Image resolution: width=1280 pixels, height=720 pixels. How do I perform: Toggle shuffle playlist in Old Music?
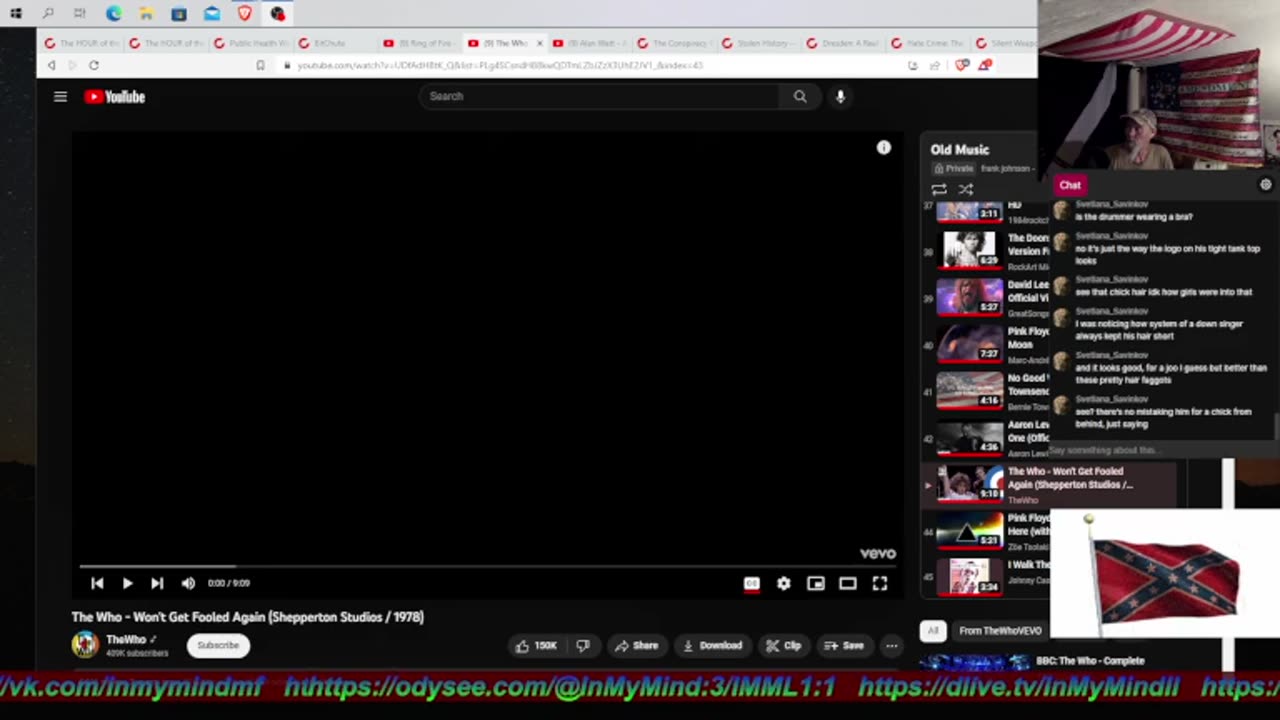coord(966,189)
